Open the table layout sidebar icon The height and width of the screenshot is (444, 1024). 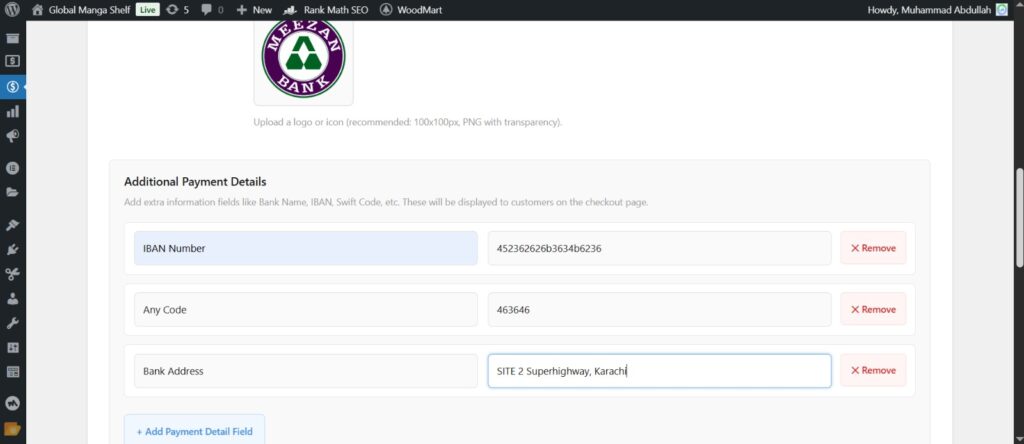(x=12, y=372)
